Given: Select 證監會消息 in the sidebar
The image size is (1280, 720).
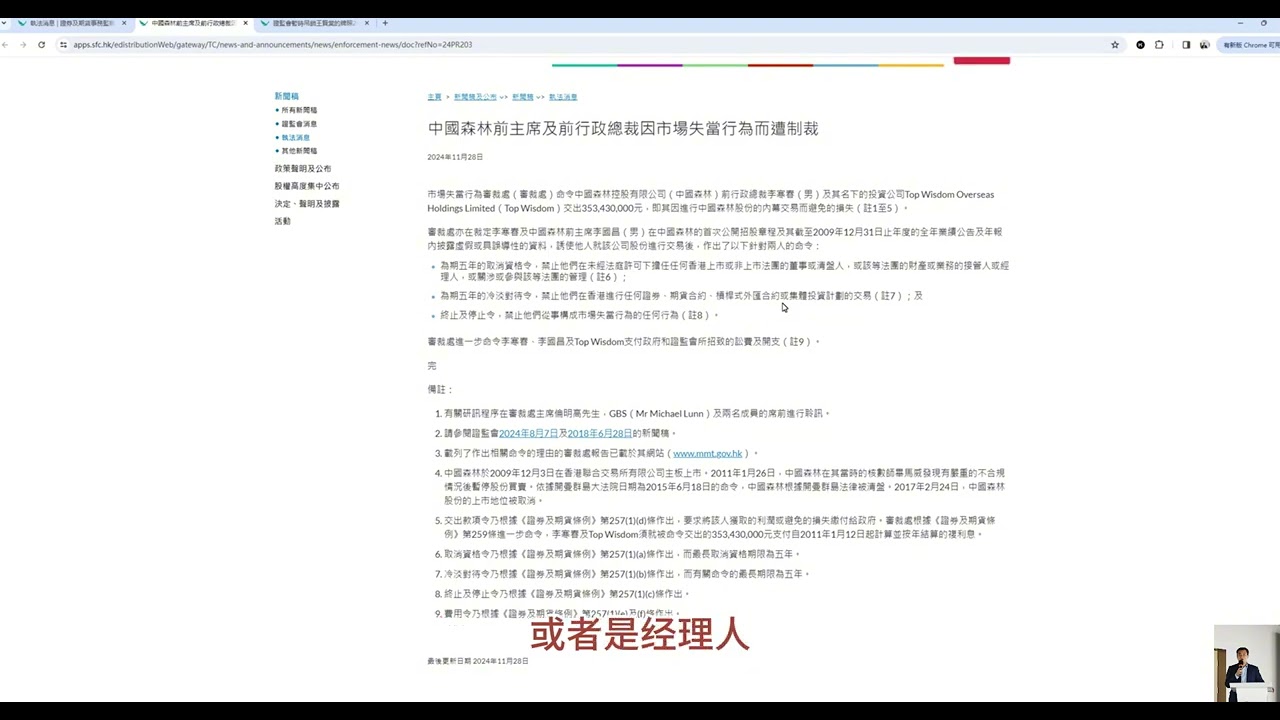Looking at the screenshot, I should pyautogui.click(x=299, y=124).
